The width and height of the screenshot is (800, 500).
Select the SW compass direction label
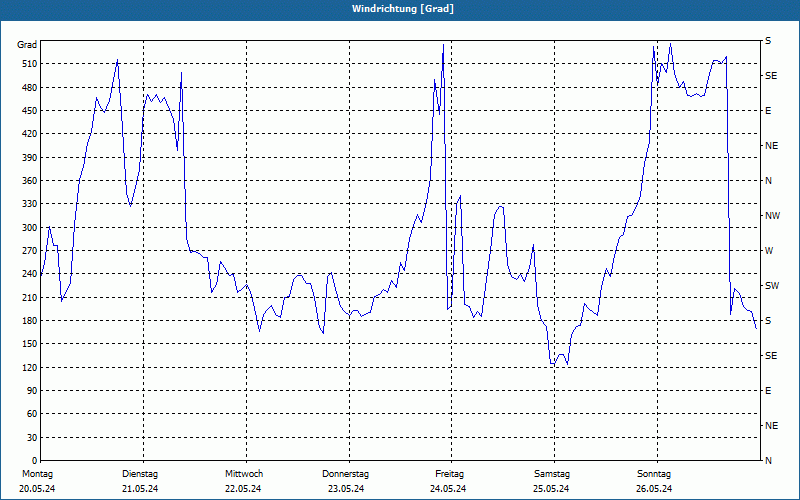coord(772,286)
